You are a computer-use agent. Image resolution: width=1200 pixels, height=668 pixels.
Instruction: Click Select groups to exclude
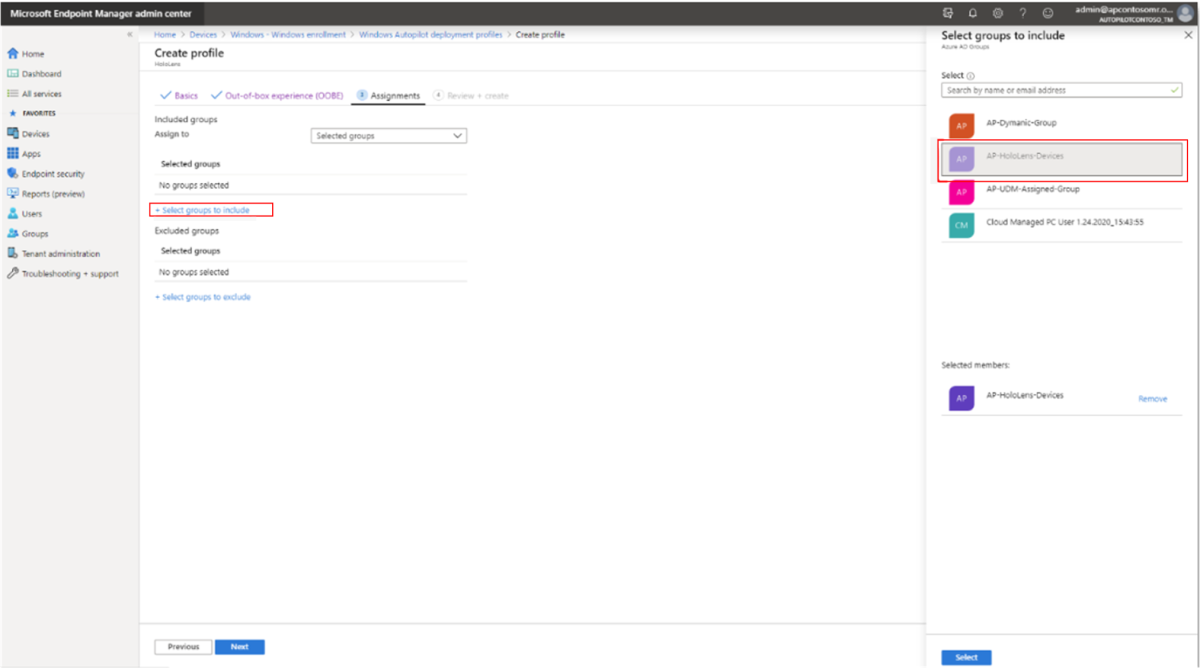click(x=203, y=297)
